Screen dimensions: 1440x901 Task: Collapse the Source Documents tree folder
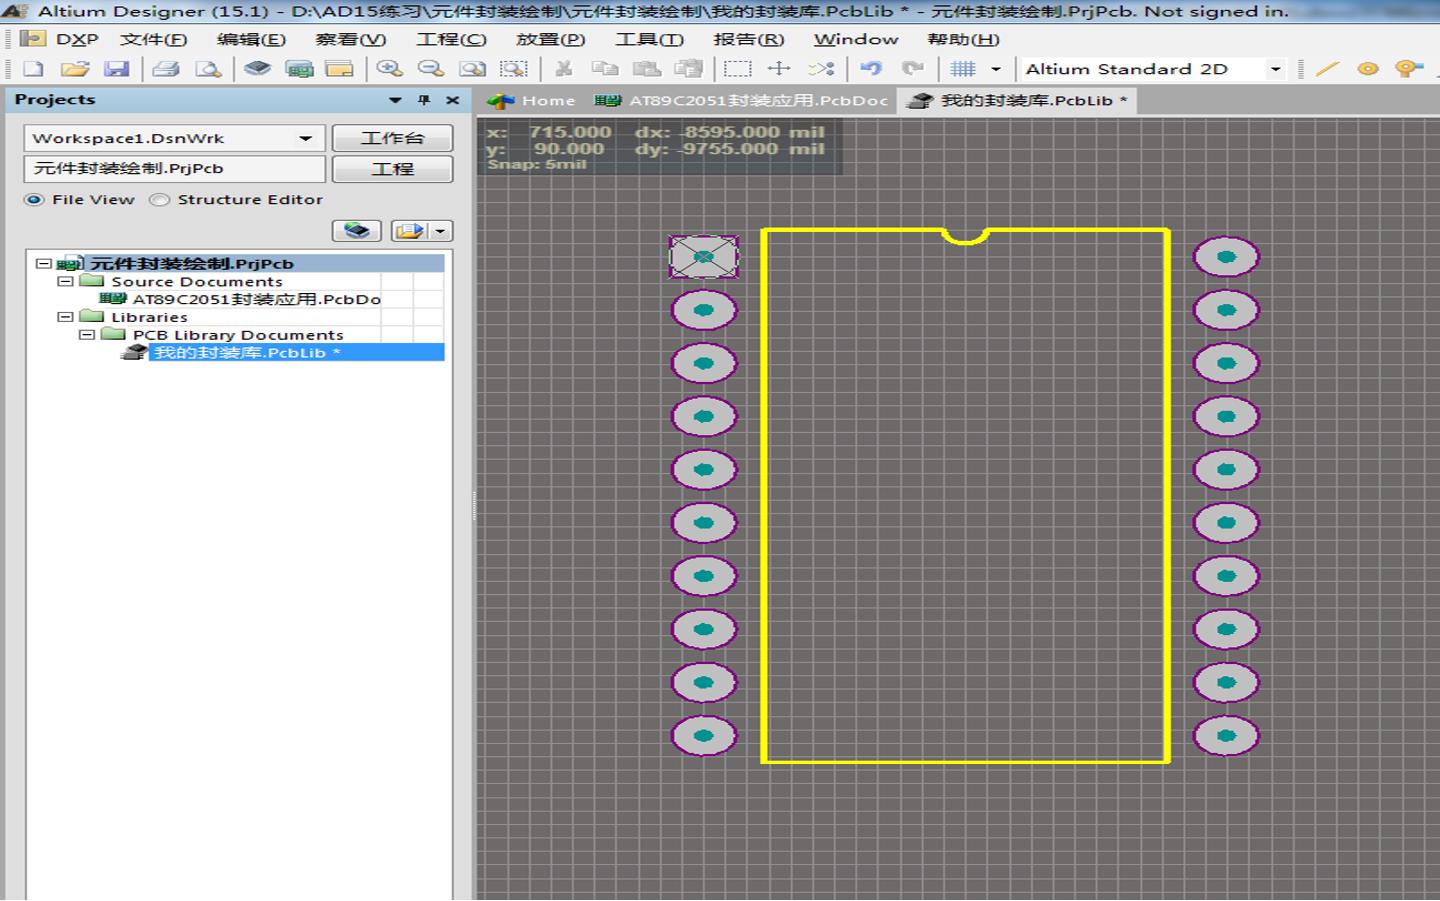pos(65,282)
